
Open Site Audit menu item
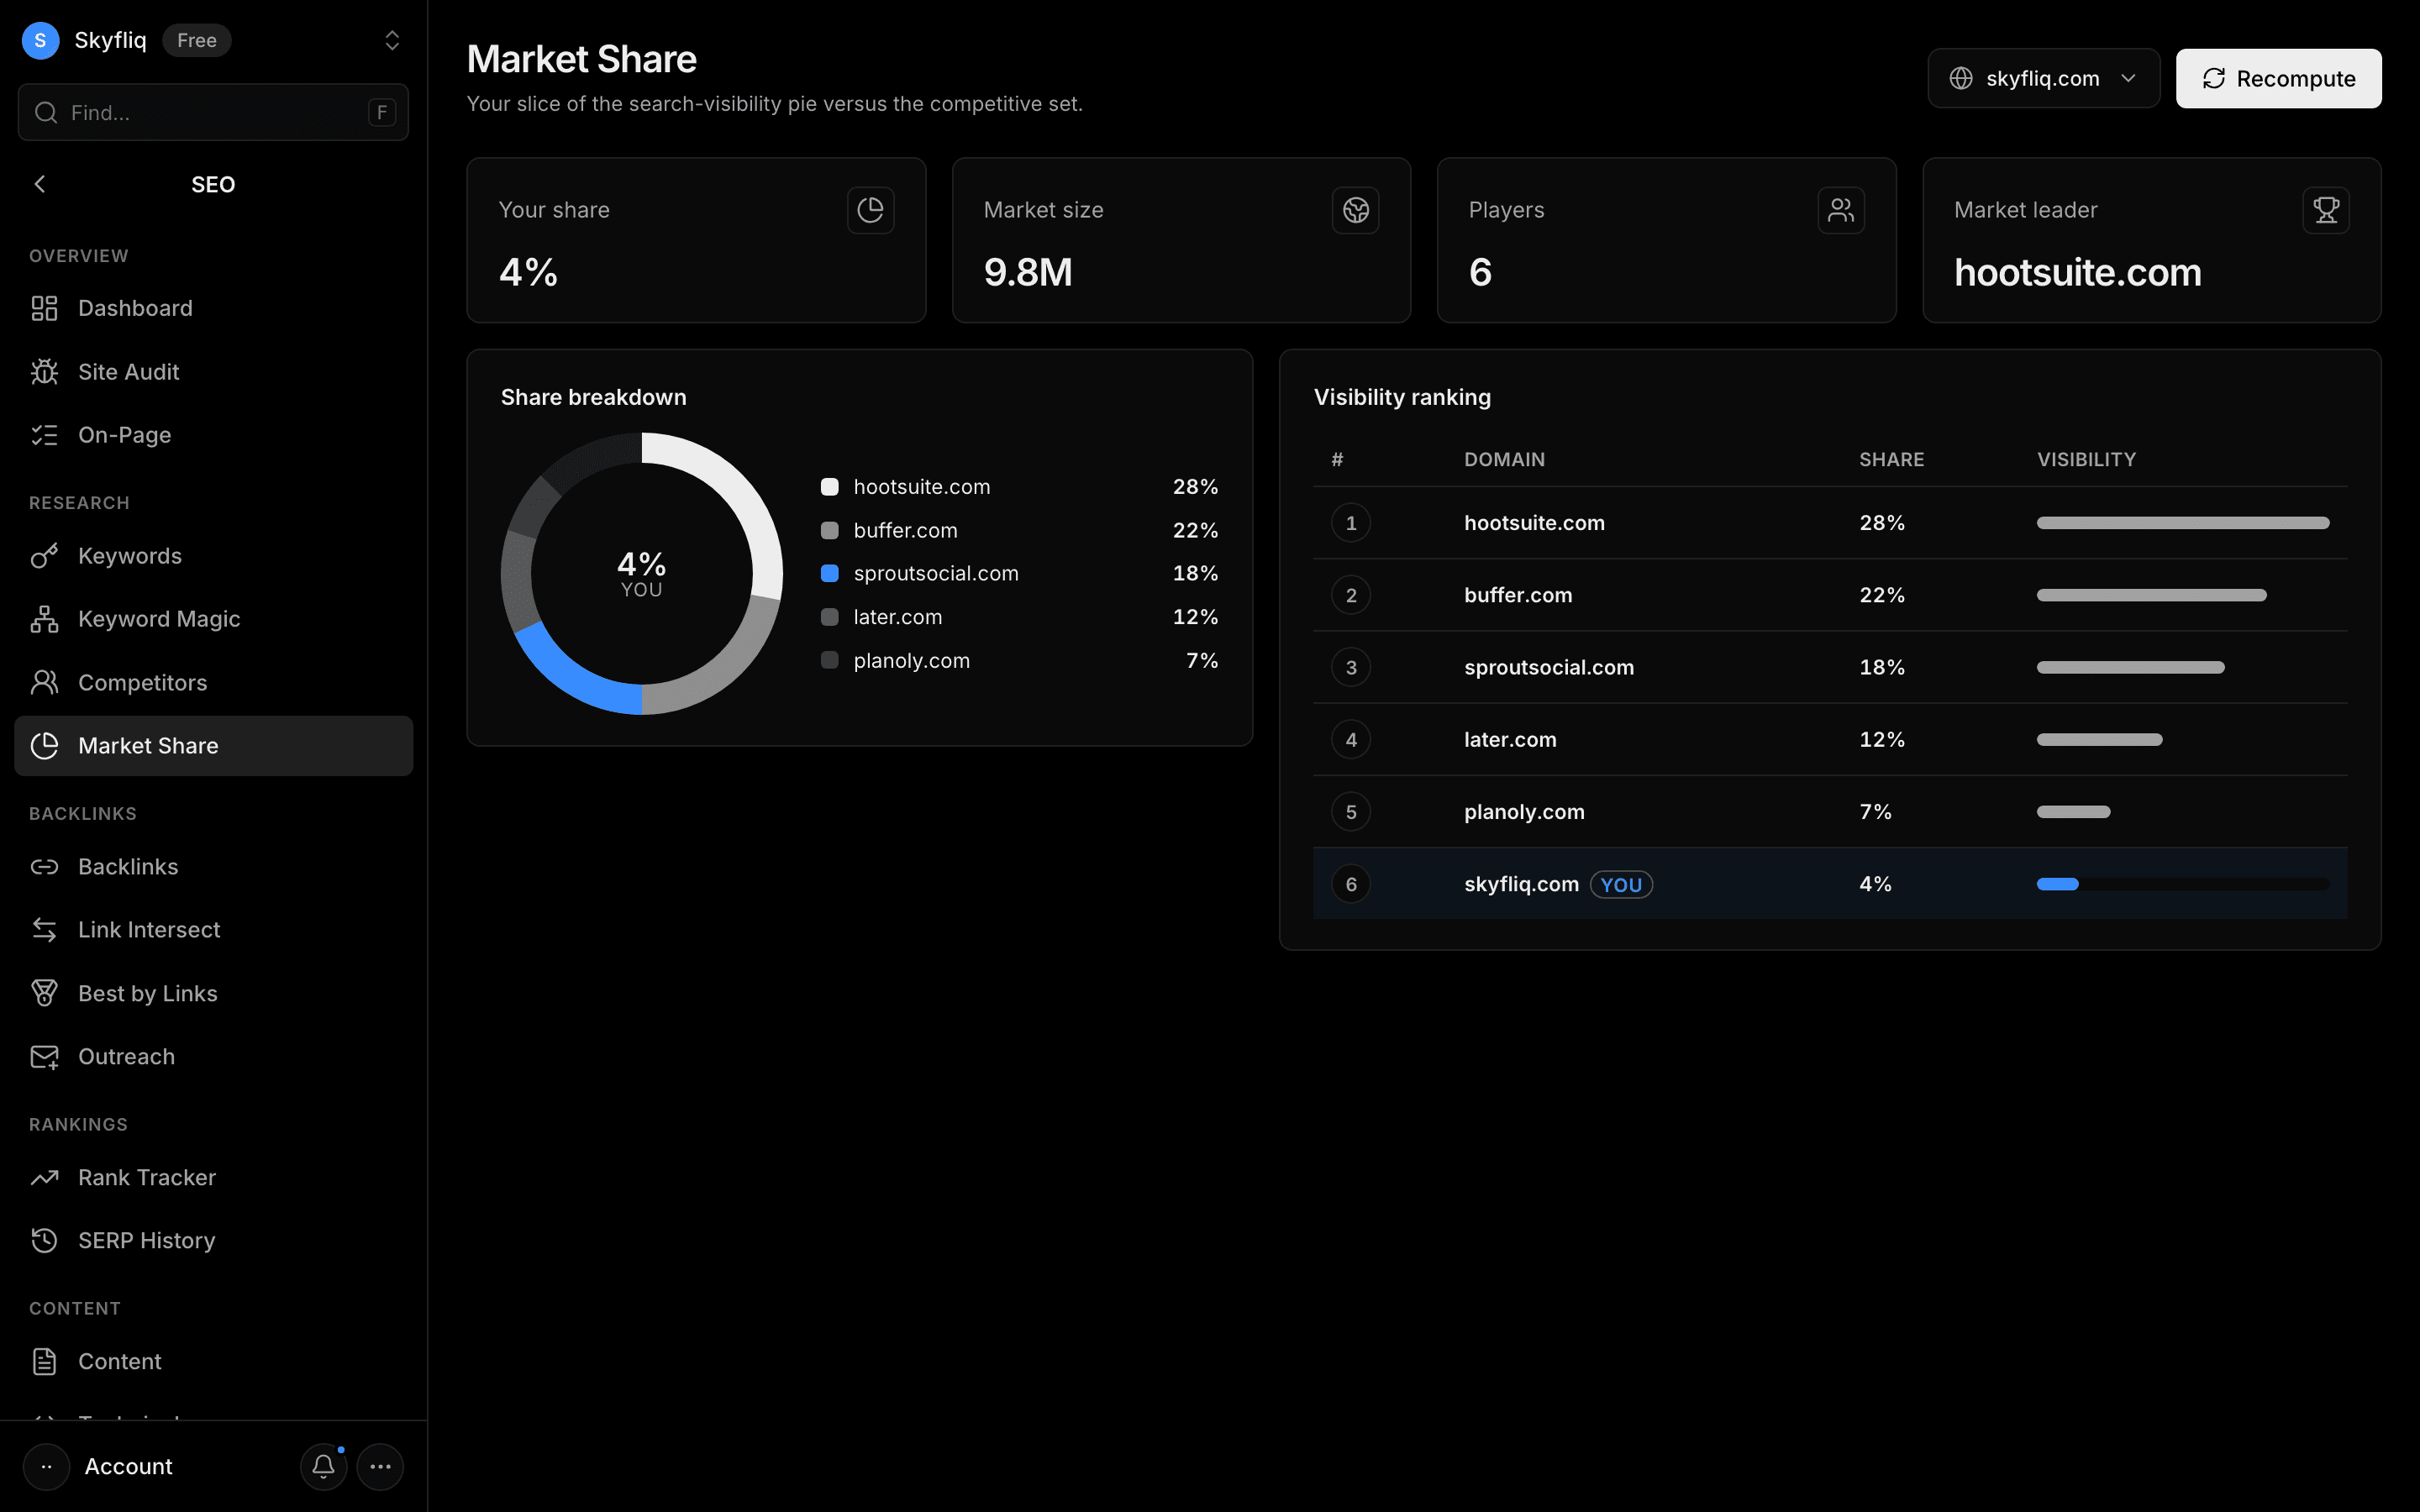tap(213, 371)
